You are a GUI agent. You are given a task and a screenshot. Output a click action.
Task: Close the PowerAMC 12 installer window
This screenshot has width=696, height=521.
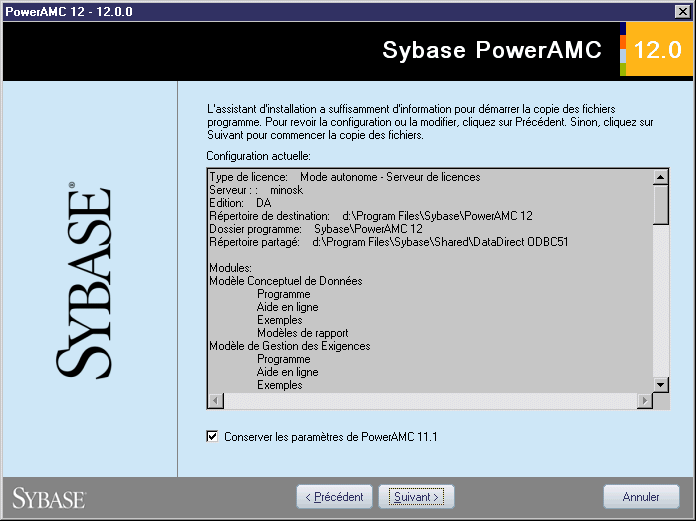[x=683, y=12]
